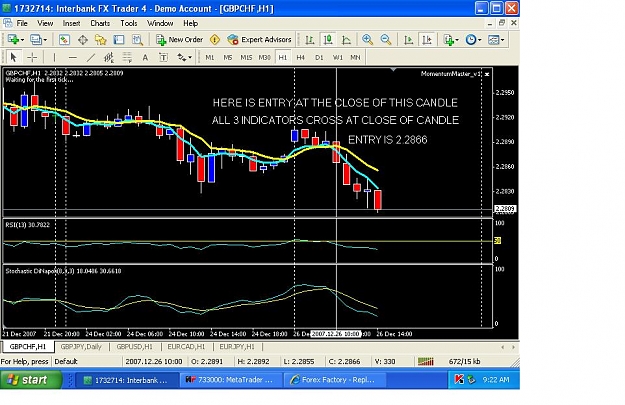625x405 pixels.
Task: Click the Kaspersky tray icon
Action: pyautogui.click(x=459, y=379)
